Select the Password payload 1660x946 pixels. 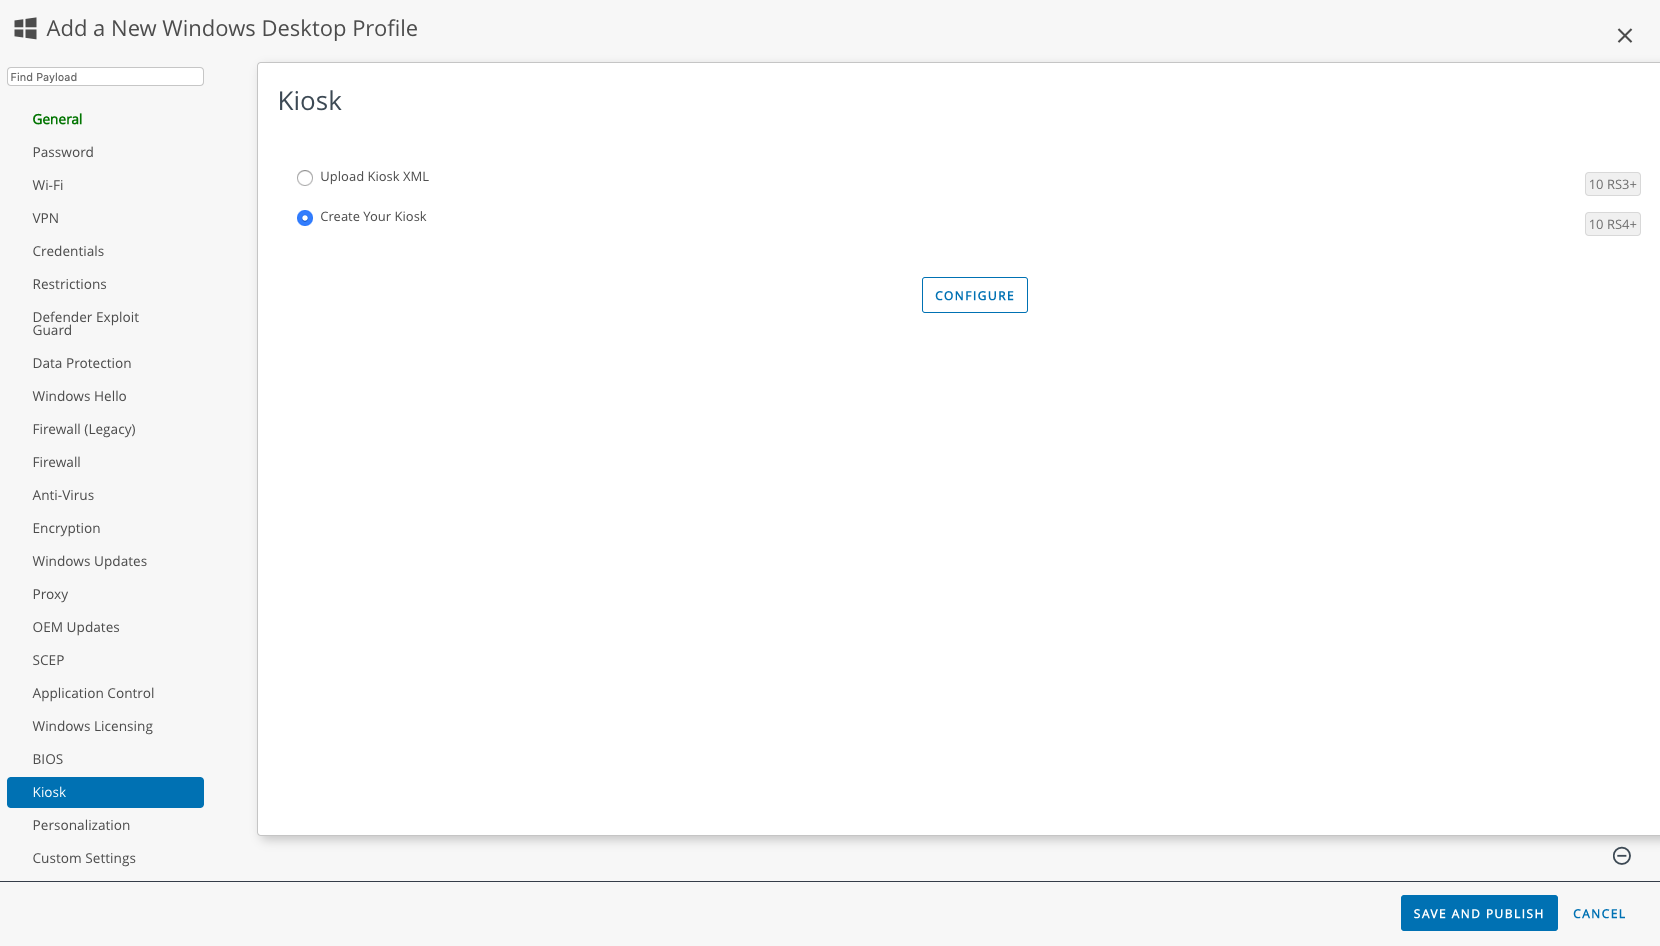[63, 152]
